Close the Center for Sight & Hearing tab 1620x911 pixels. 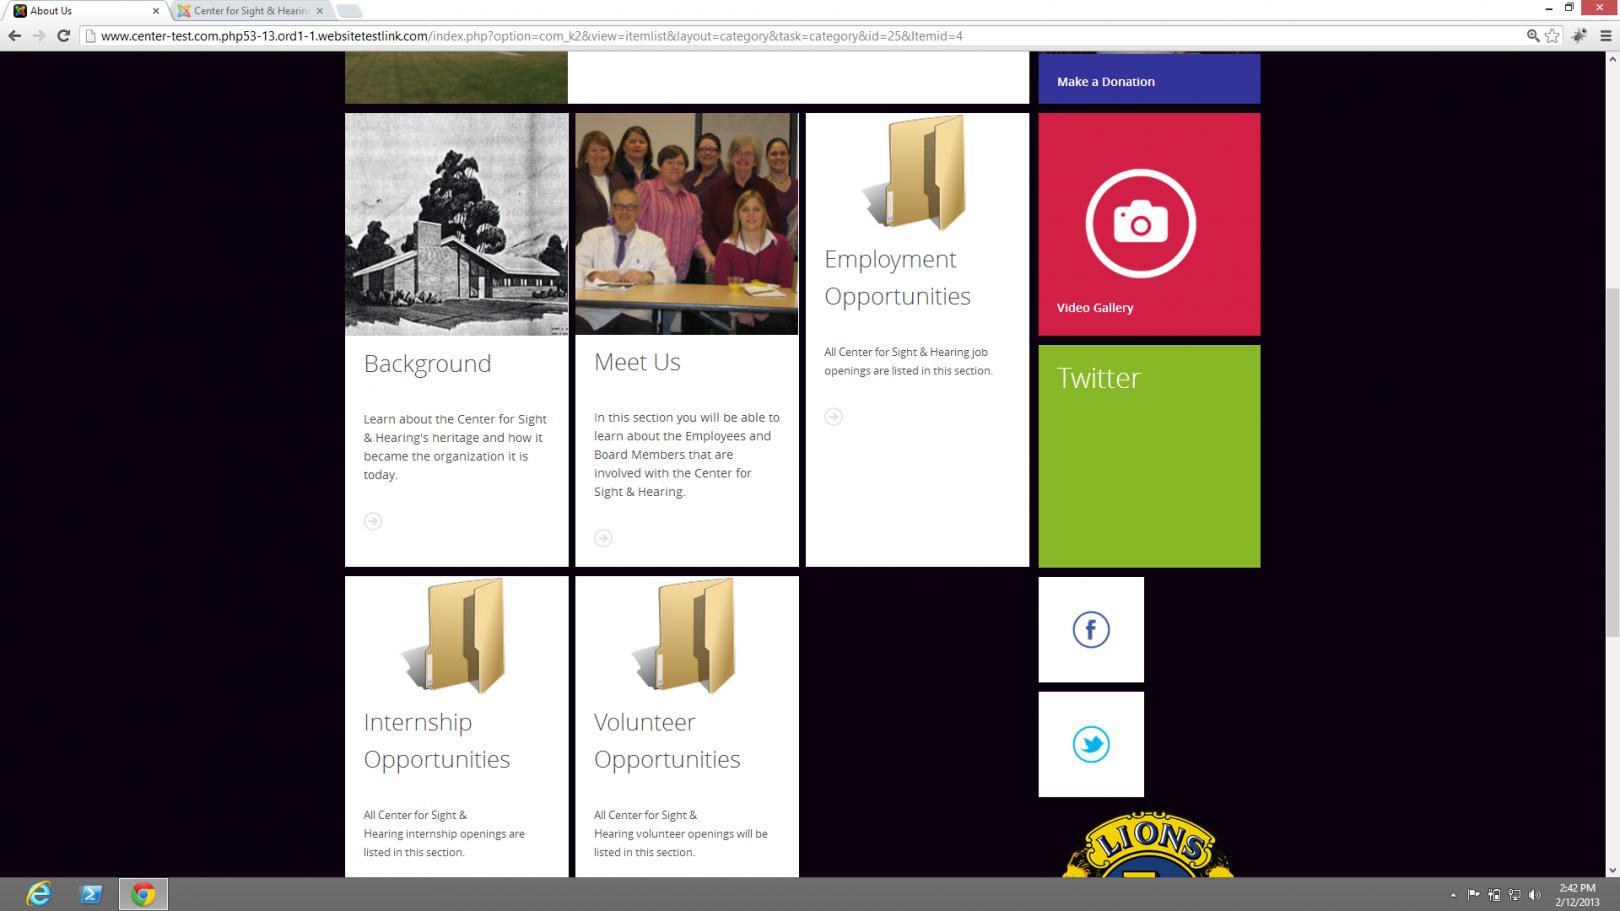(320, 11)
